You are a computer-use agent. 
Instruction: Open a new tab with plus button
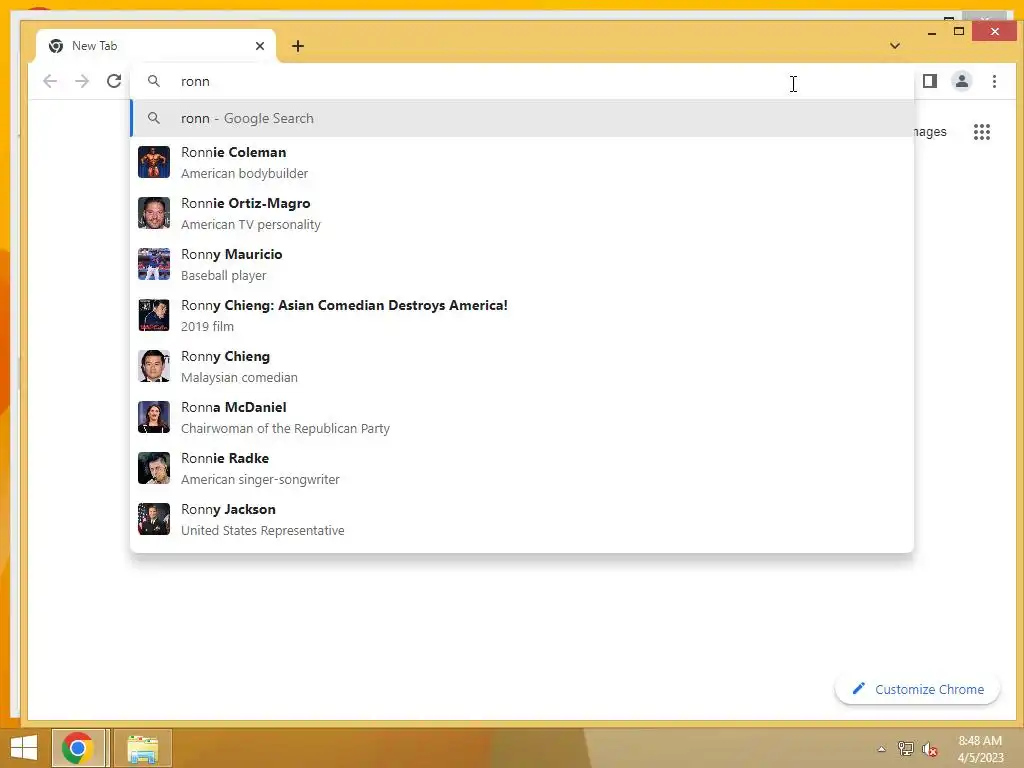click(298, 46)
